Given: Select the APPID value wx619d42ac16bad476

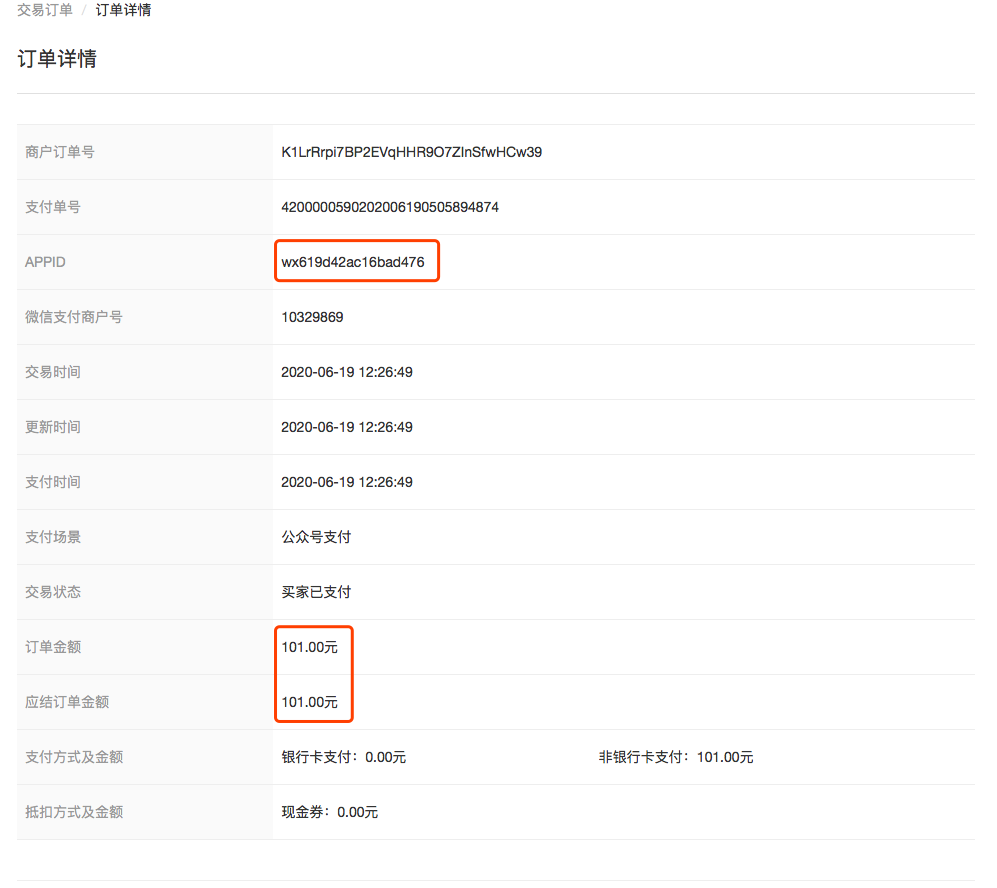Looking at the screenshot, I should (x=353, y=263).
